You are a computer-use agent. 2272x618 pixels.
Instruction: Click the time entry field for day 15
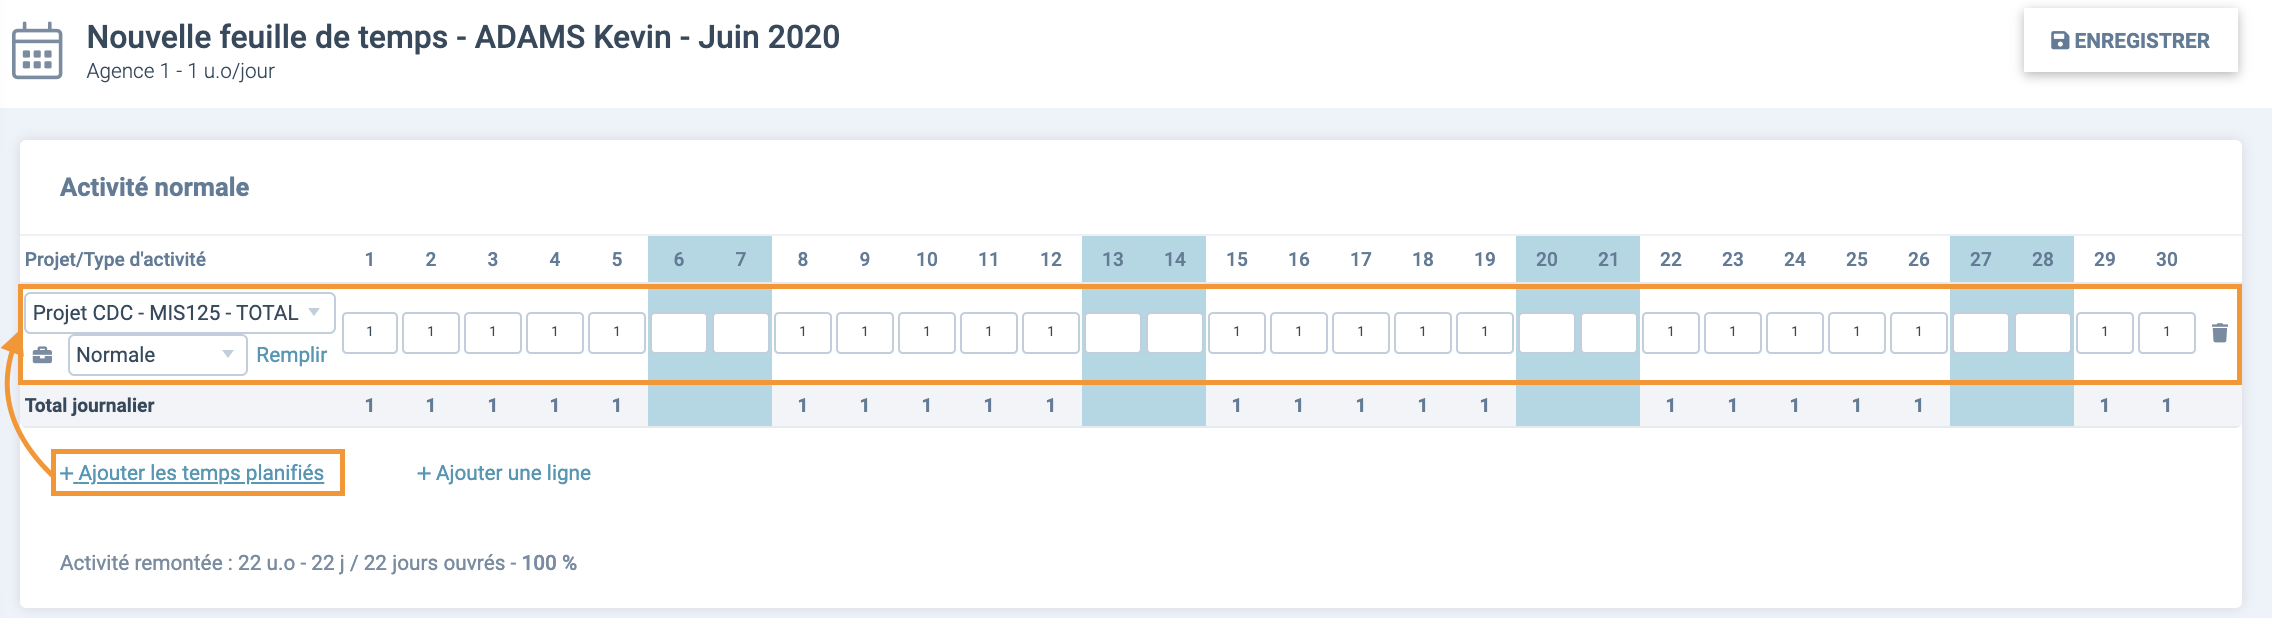click(x=1237, y=333)
